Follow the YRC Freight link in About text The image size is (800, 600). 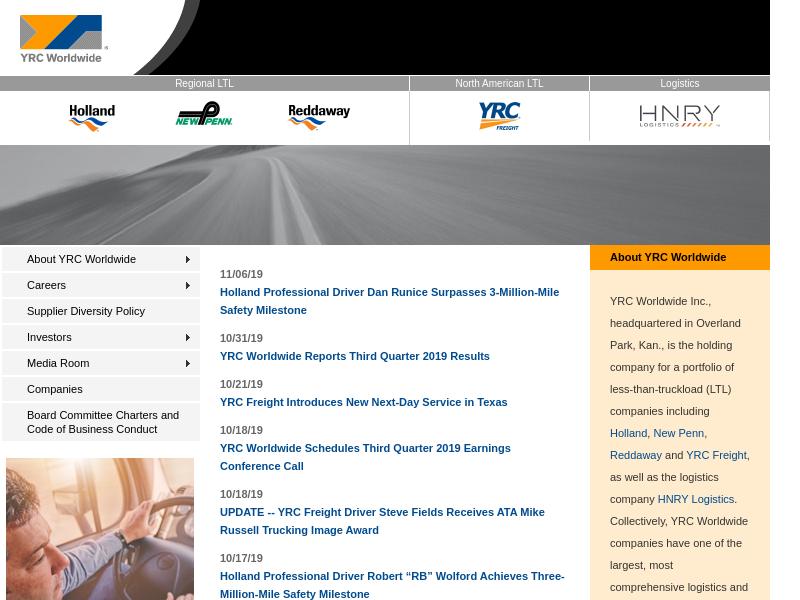[716, 455]
